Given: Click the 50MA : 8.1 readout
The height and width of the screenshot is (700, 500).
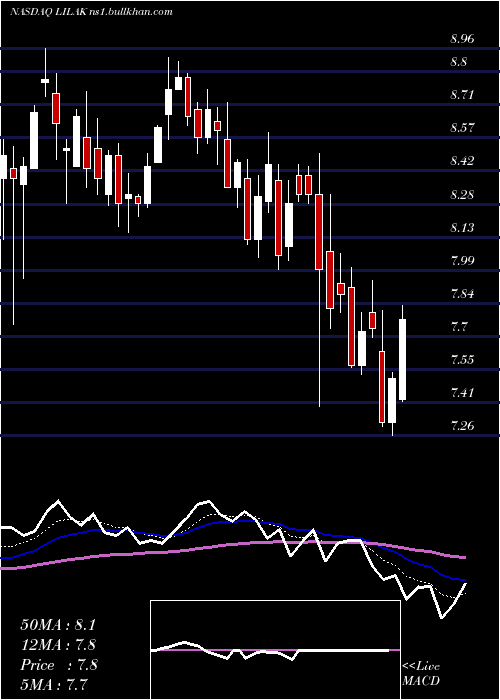Looking at the screenshot, I should 58,625.
